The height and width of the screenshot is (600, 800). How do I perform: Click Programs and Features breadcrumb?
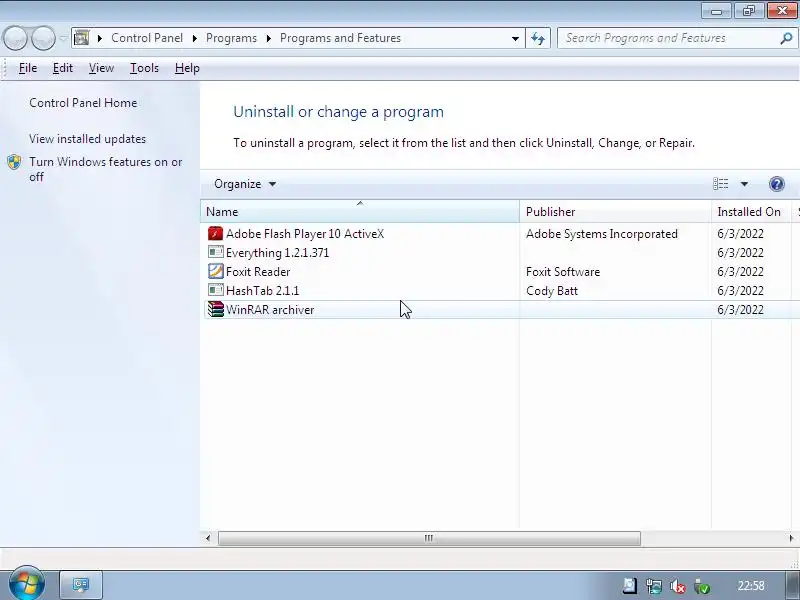pyautogui.click(x=340, y=38)
